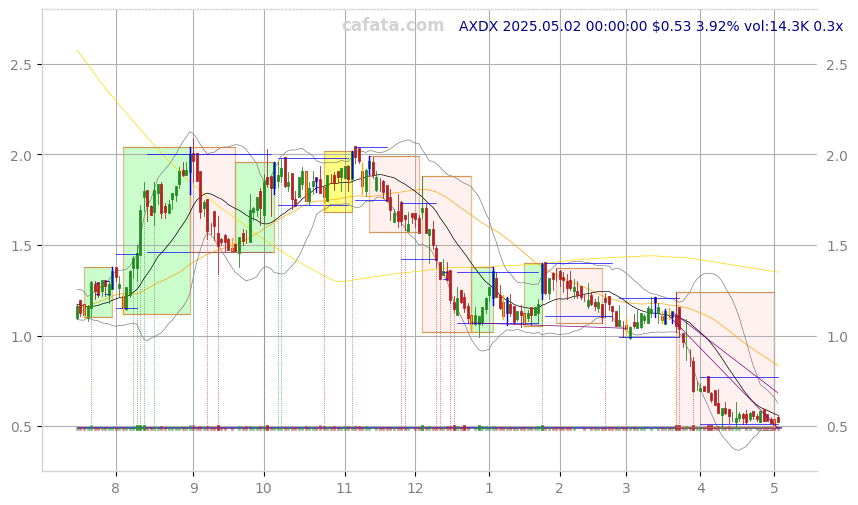Click month label 1 on x-axis
Image resolution: width=858 pixels, height=505 pixels.
click(x=489, y=488)
